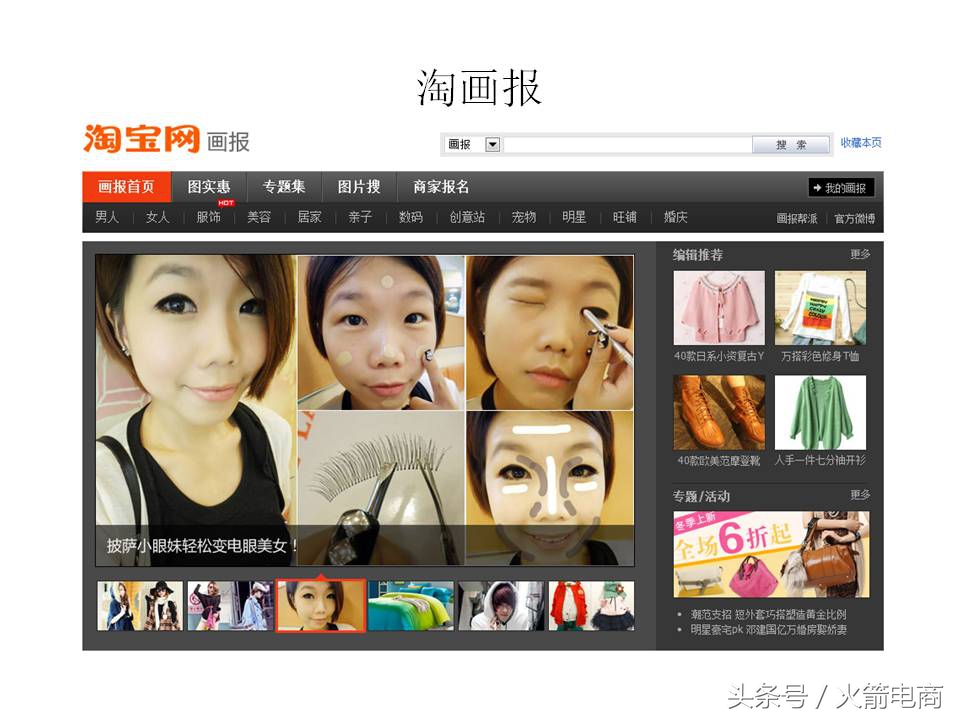This screenshot has height=720, width=960.
Task: Select the green bedding carousel thumbnail
Action: pos(411,606)
